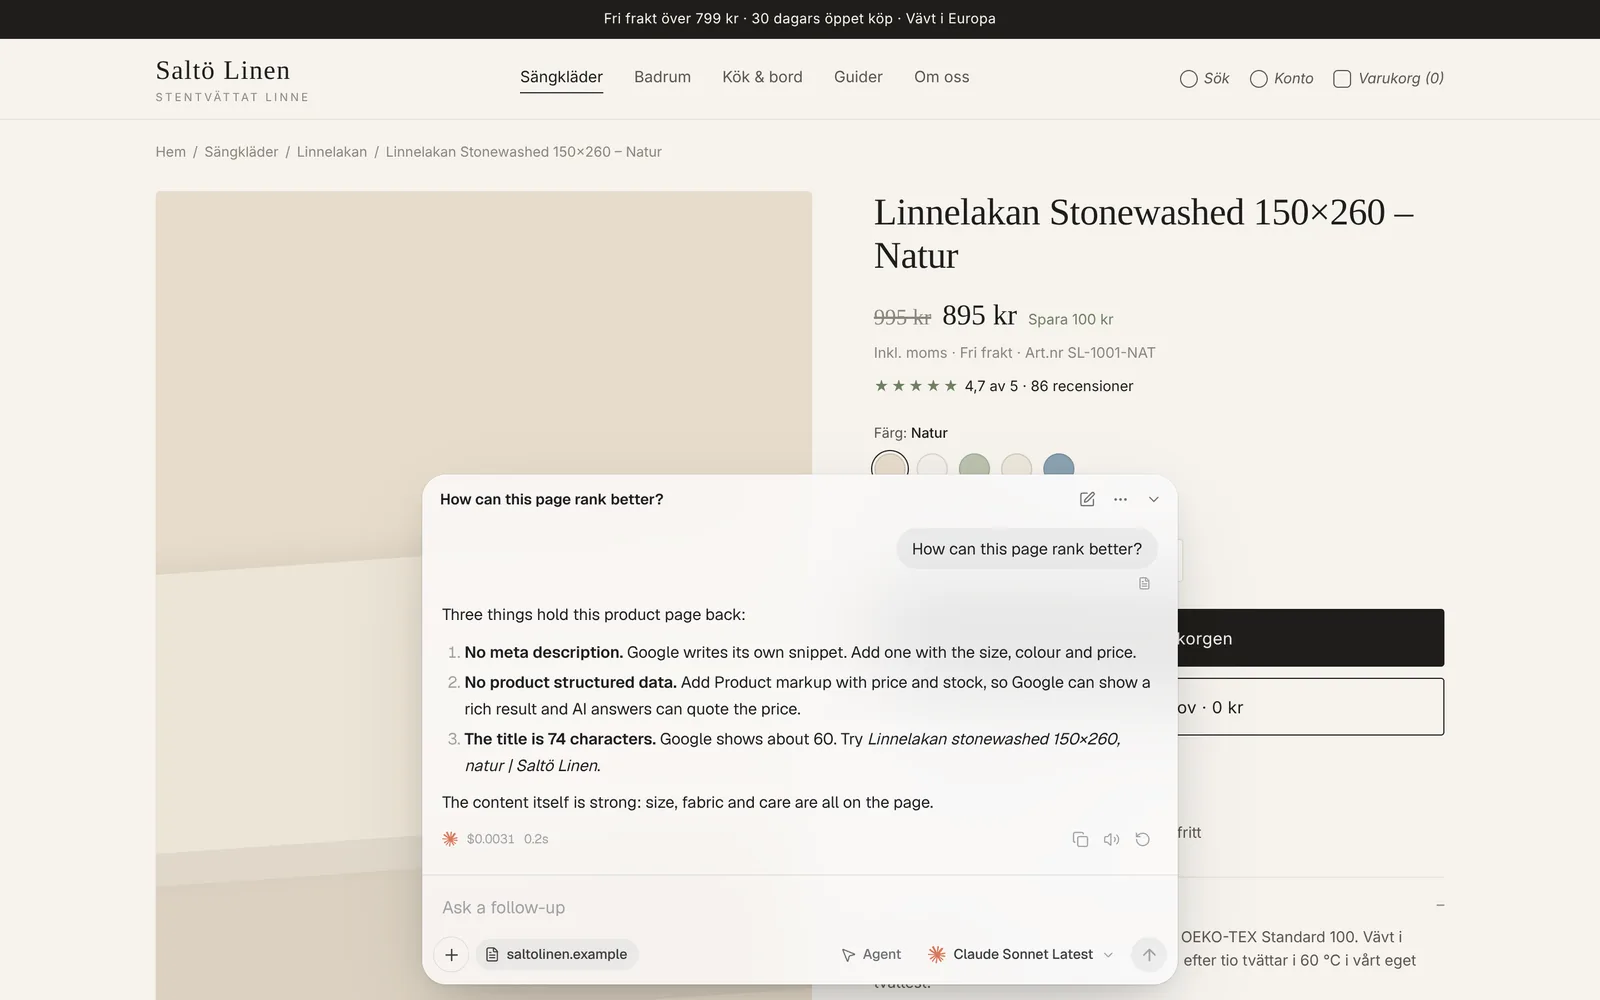
Task: Select the sage green color swatch
Action: pyautogui.click(x=974, y=466)
